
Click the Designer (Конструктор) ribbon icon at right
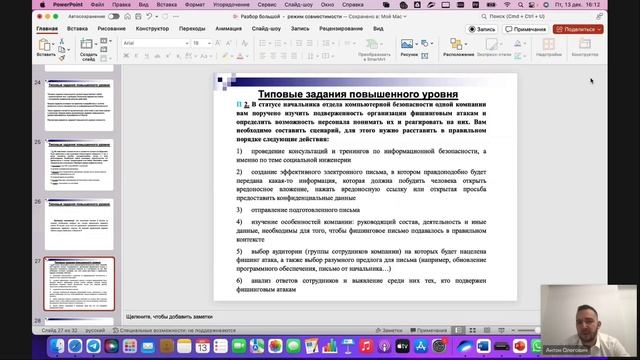coord(584,44)
